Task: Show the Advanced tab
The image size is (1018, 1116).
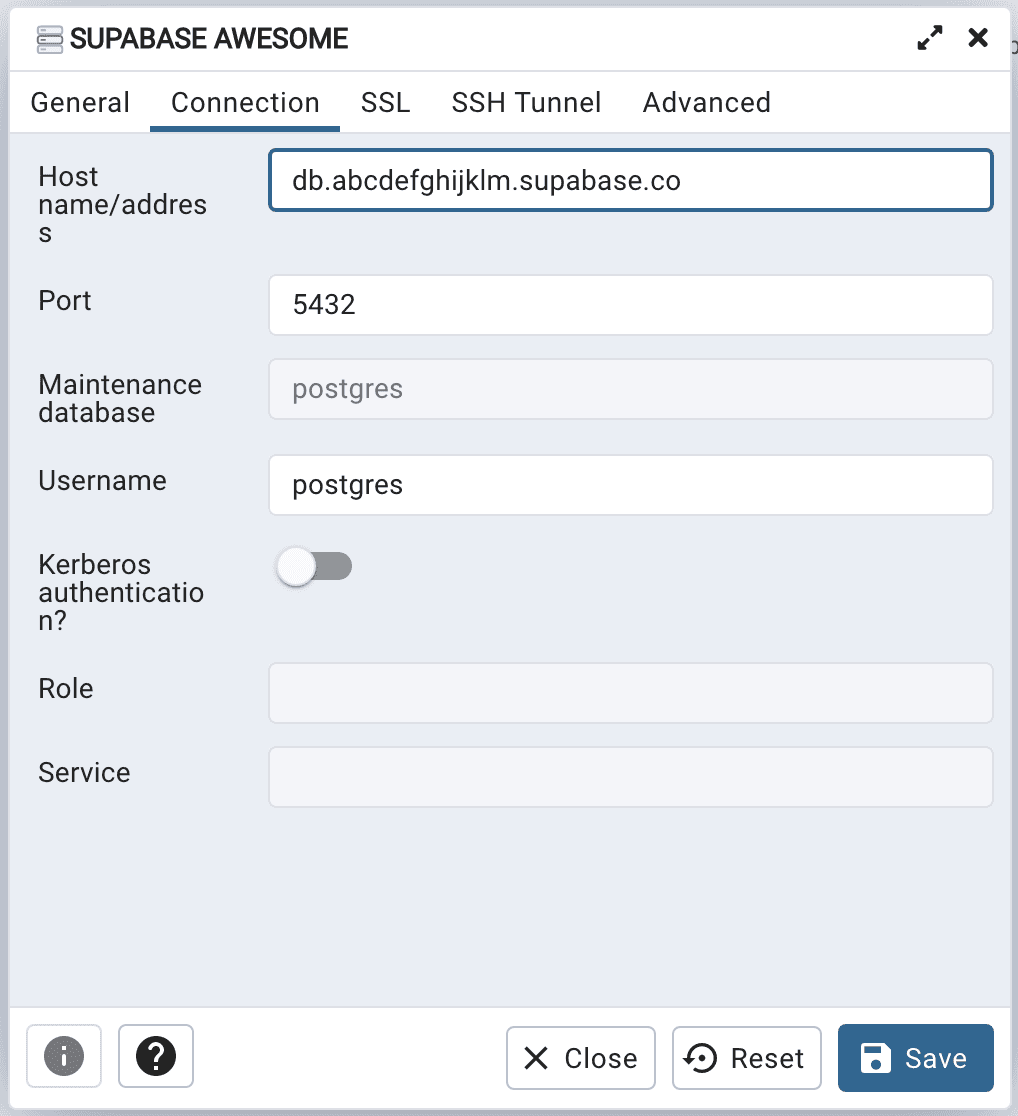Action: pyautogui.click(x=706, y=102)
